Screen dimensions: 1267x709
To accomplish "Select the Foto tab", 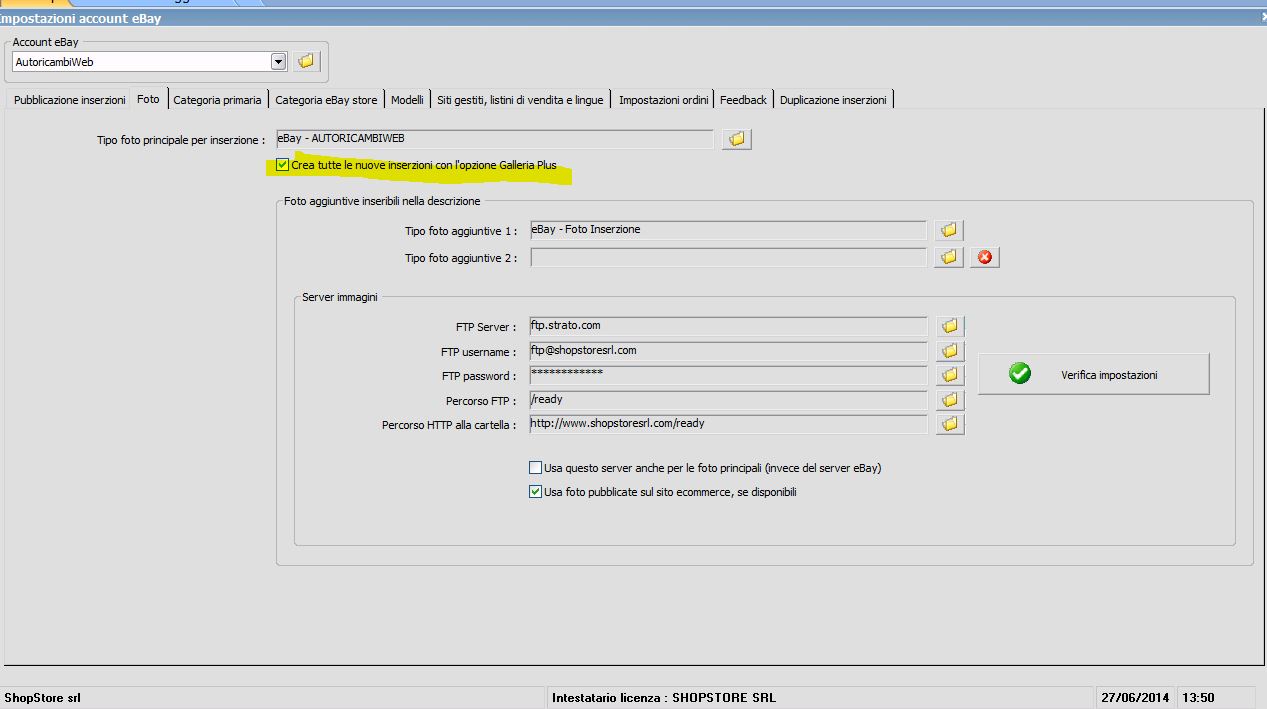I will pyautogui.click(x=148, y=99).
